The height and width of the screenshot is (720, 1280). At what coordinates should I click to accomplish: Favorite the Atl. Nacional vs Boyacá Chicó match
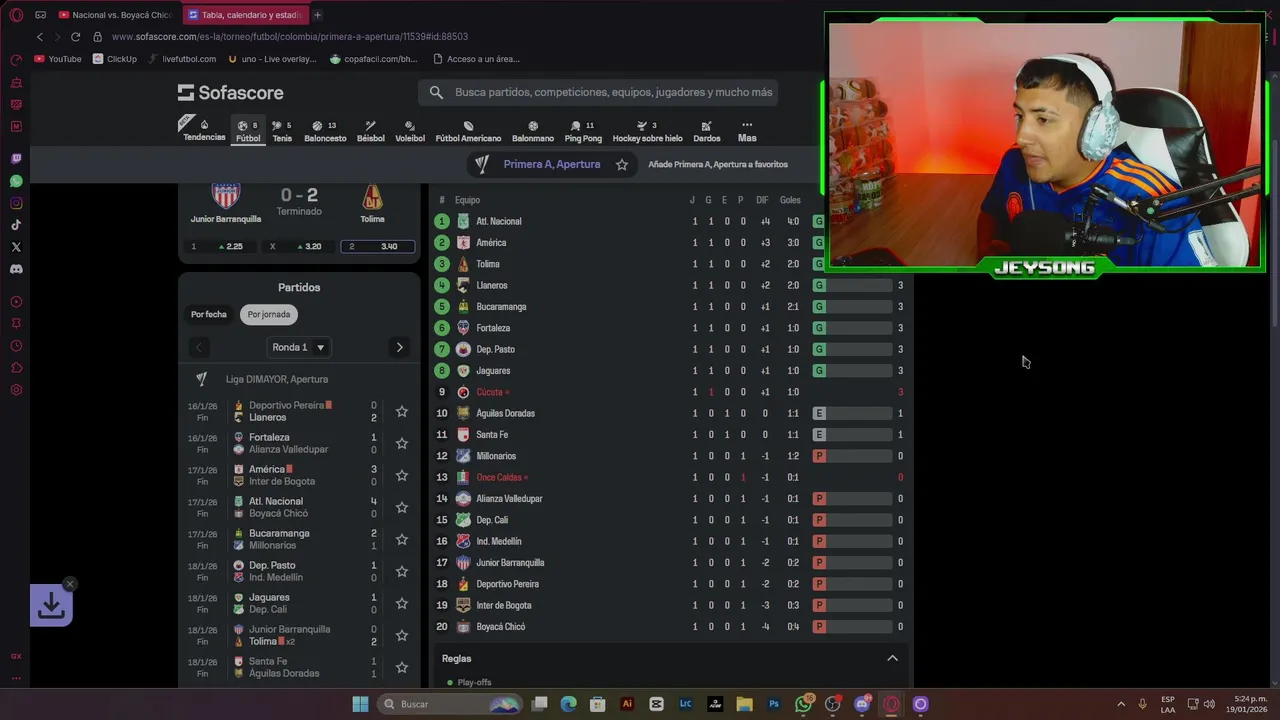(x=401, y=507)
